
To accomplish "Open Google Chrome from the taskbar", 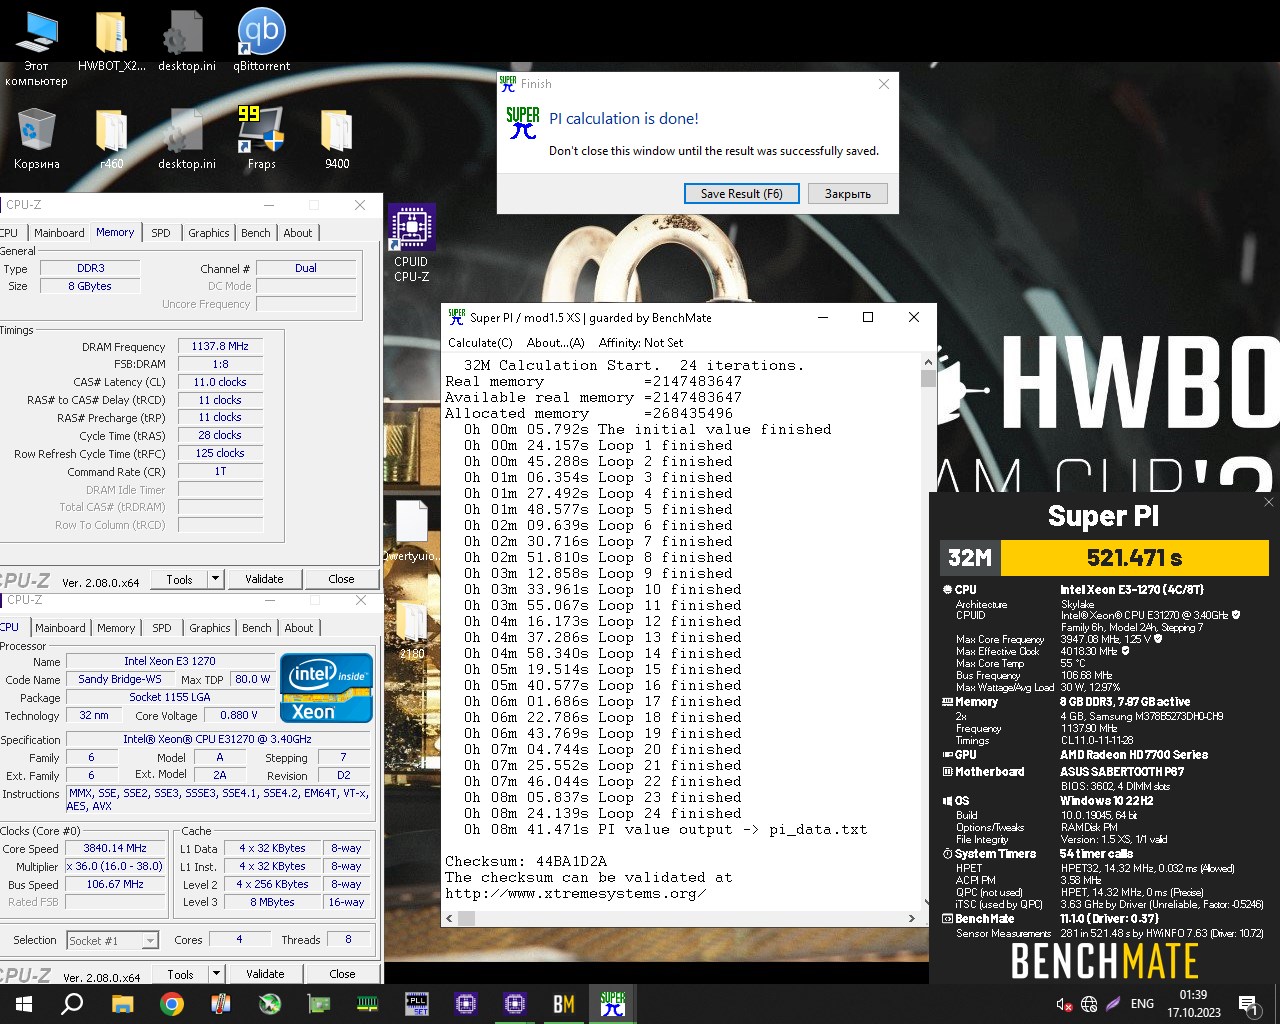I will coord(171,1004).
